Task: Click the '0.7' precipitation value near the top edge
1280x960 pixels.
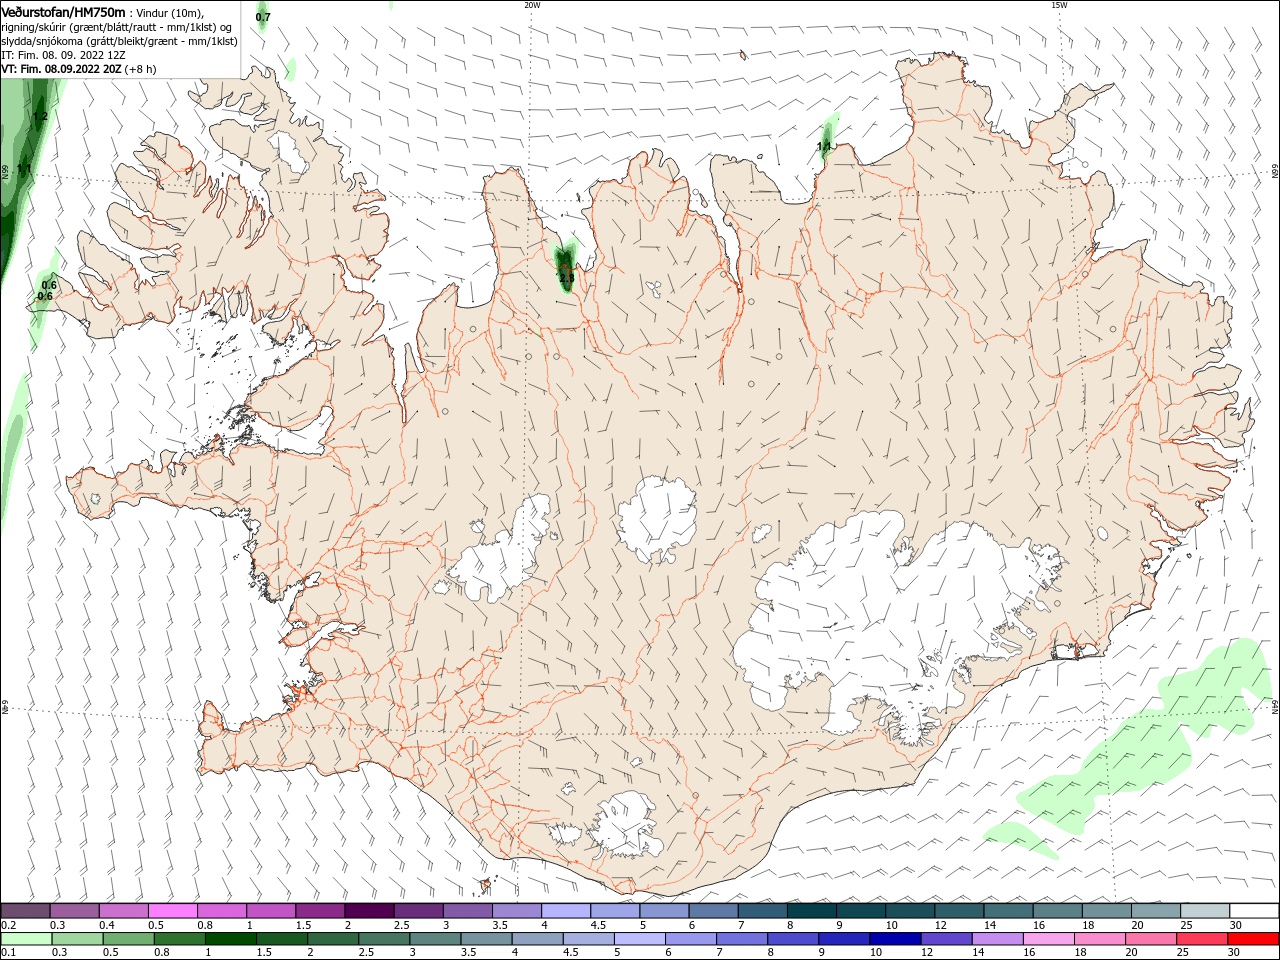Action: point(263,17)
